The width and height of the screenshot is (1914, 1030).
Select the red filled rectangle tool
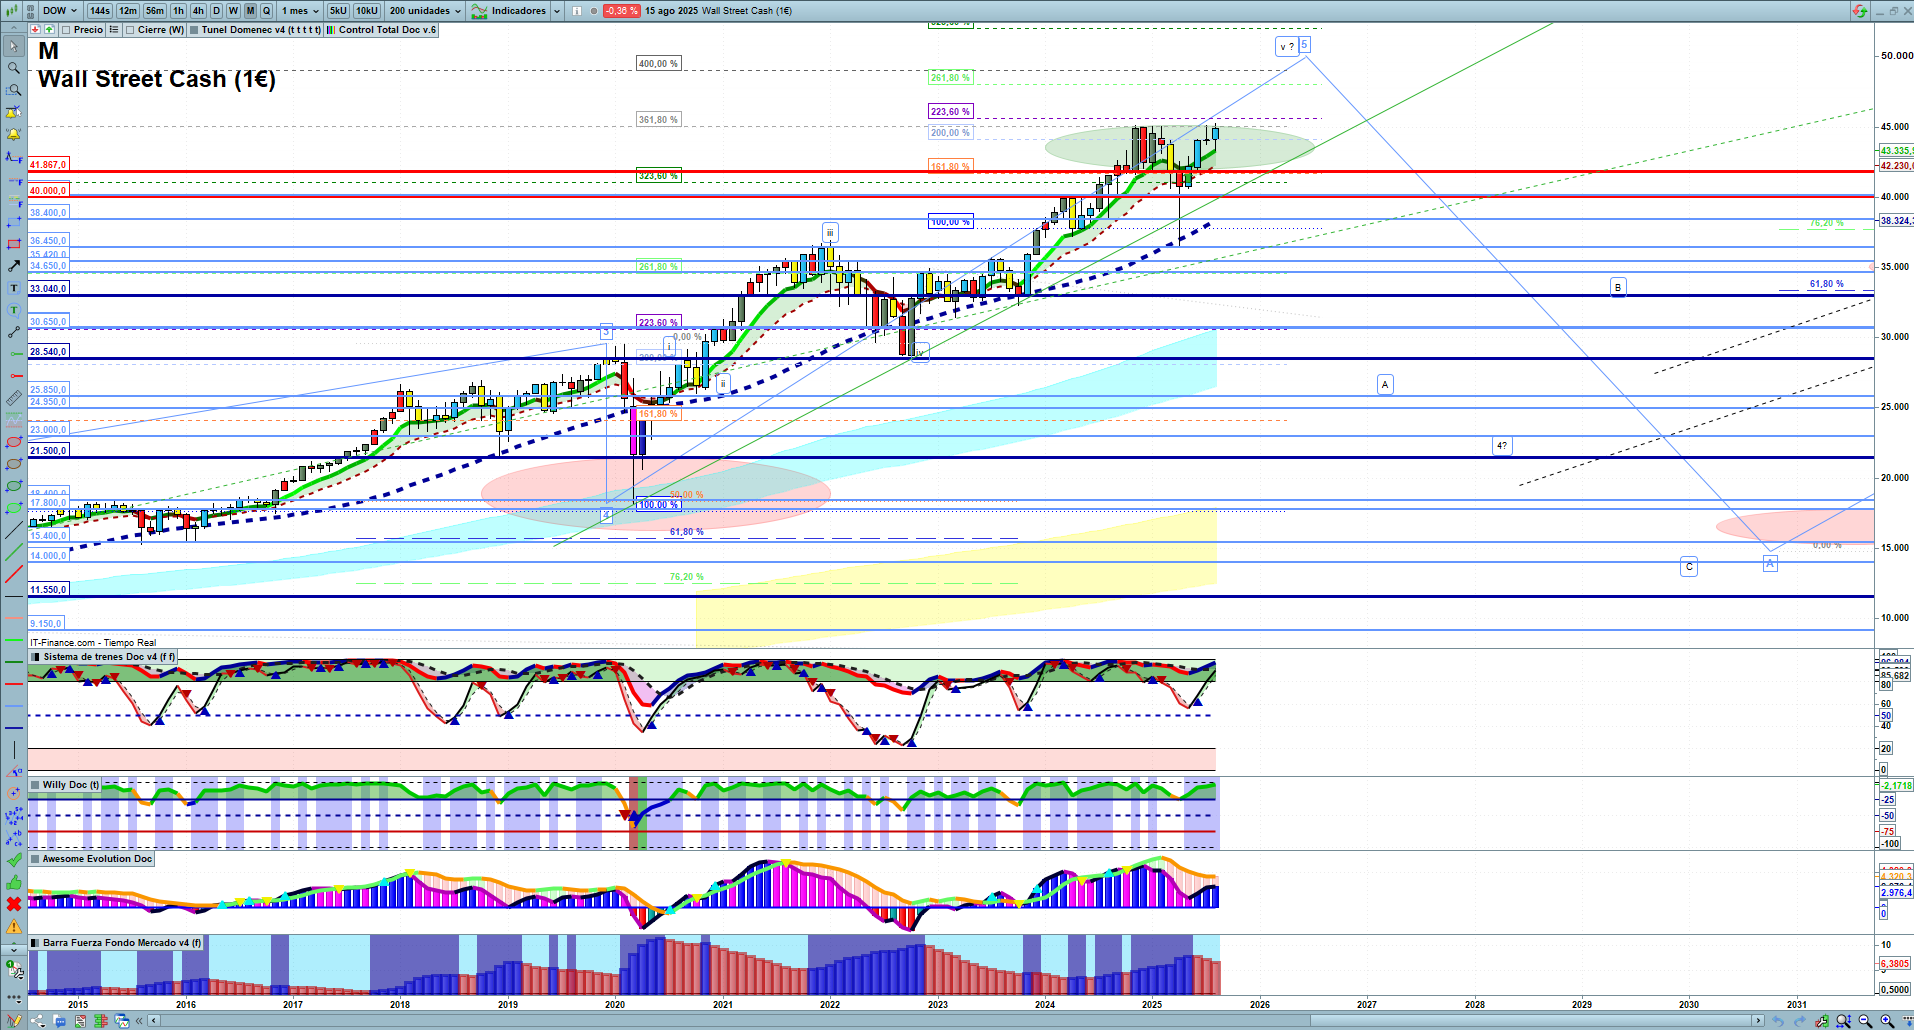14,244
